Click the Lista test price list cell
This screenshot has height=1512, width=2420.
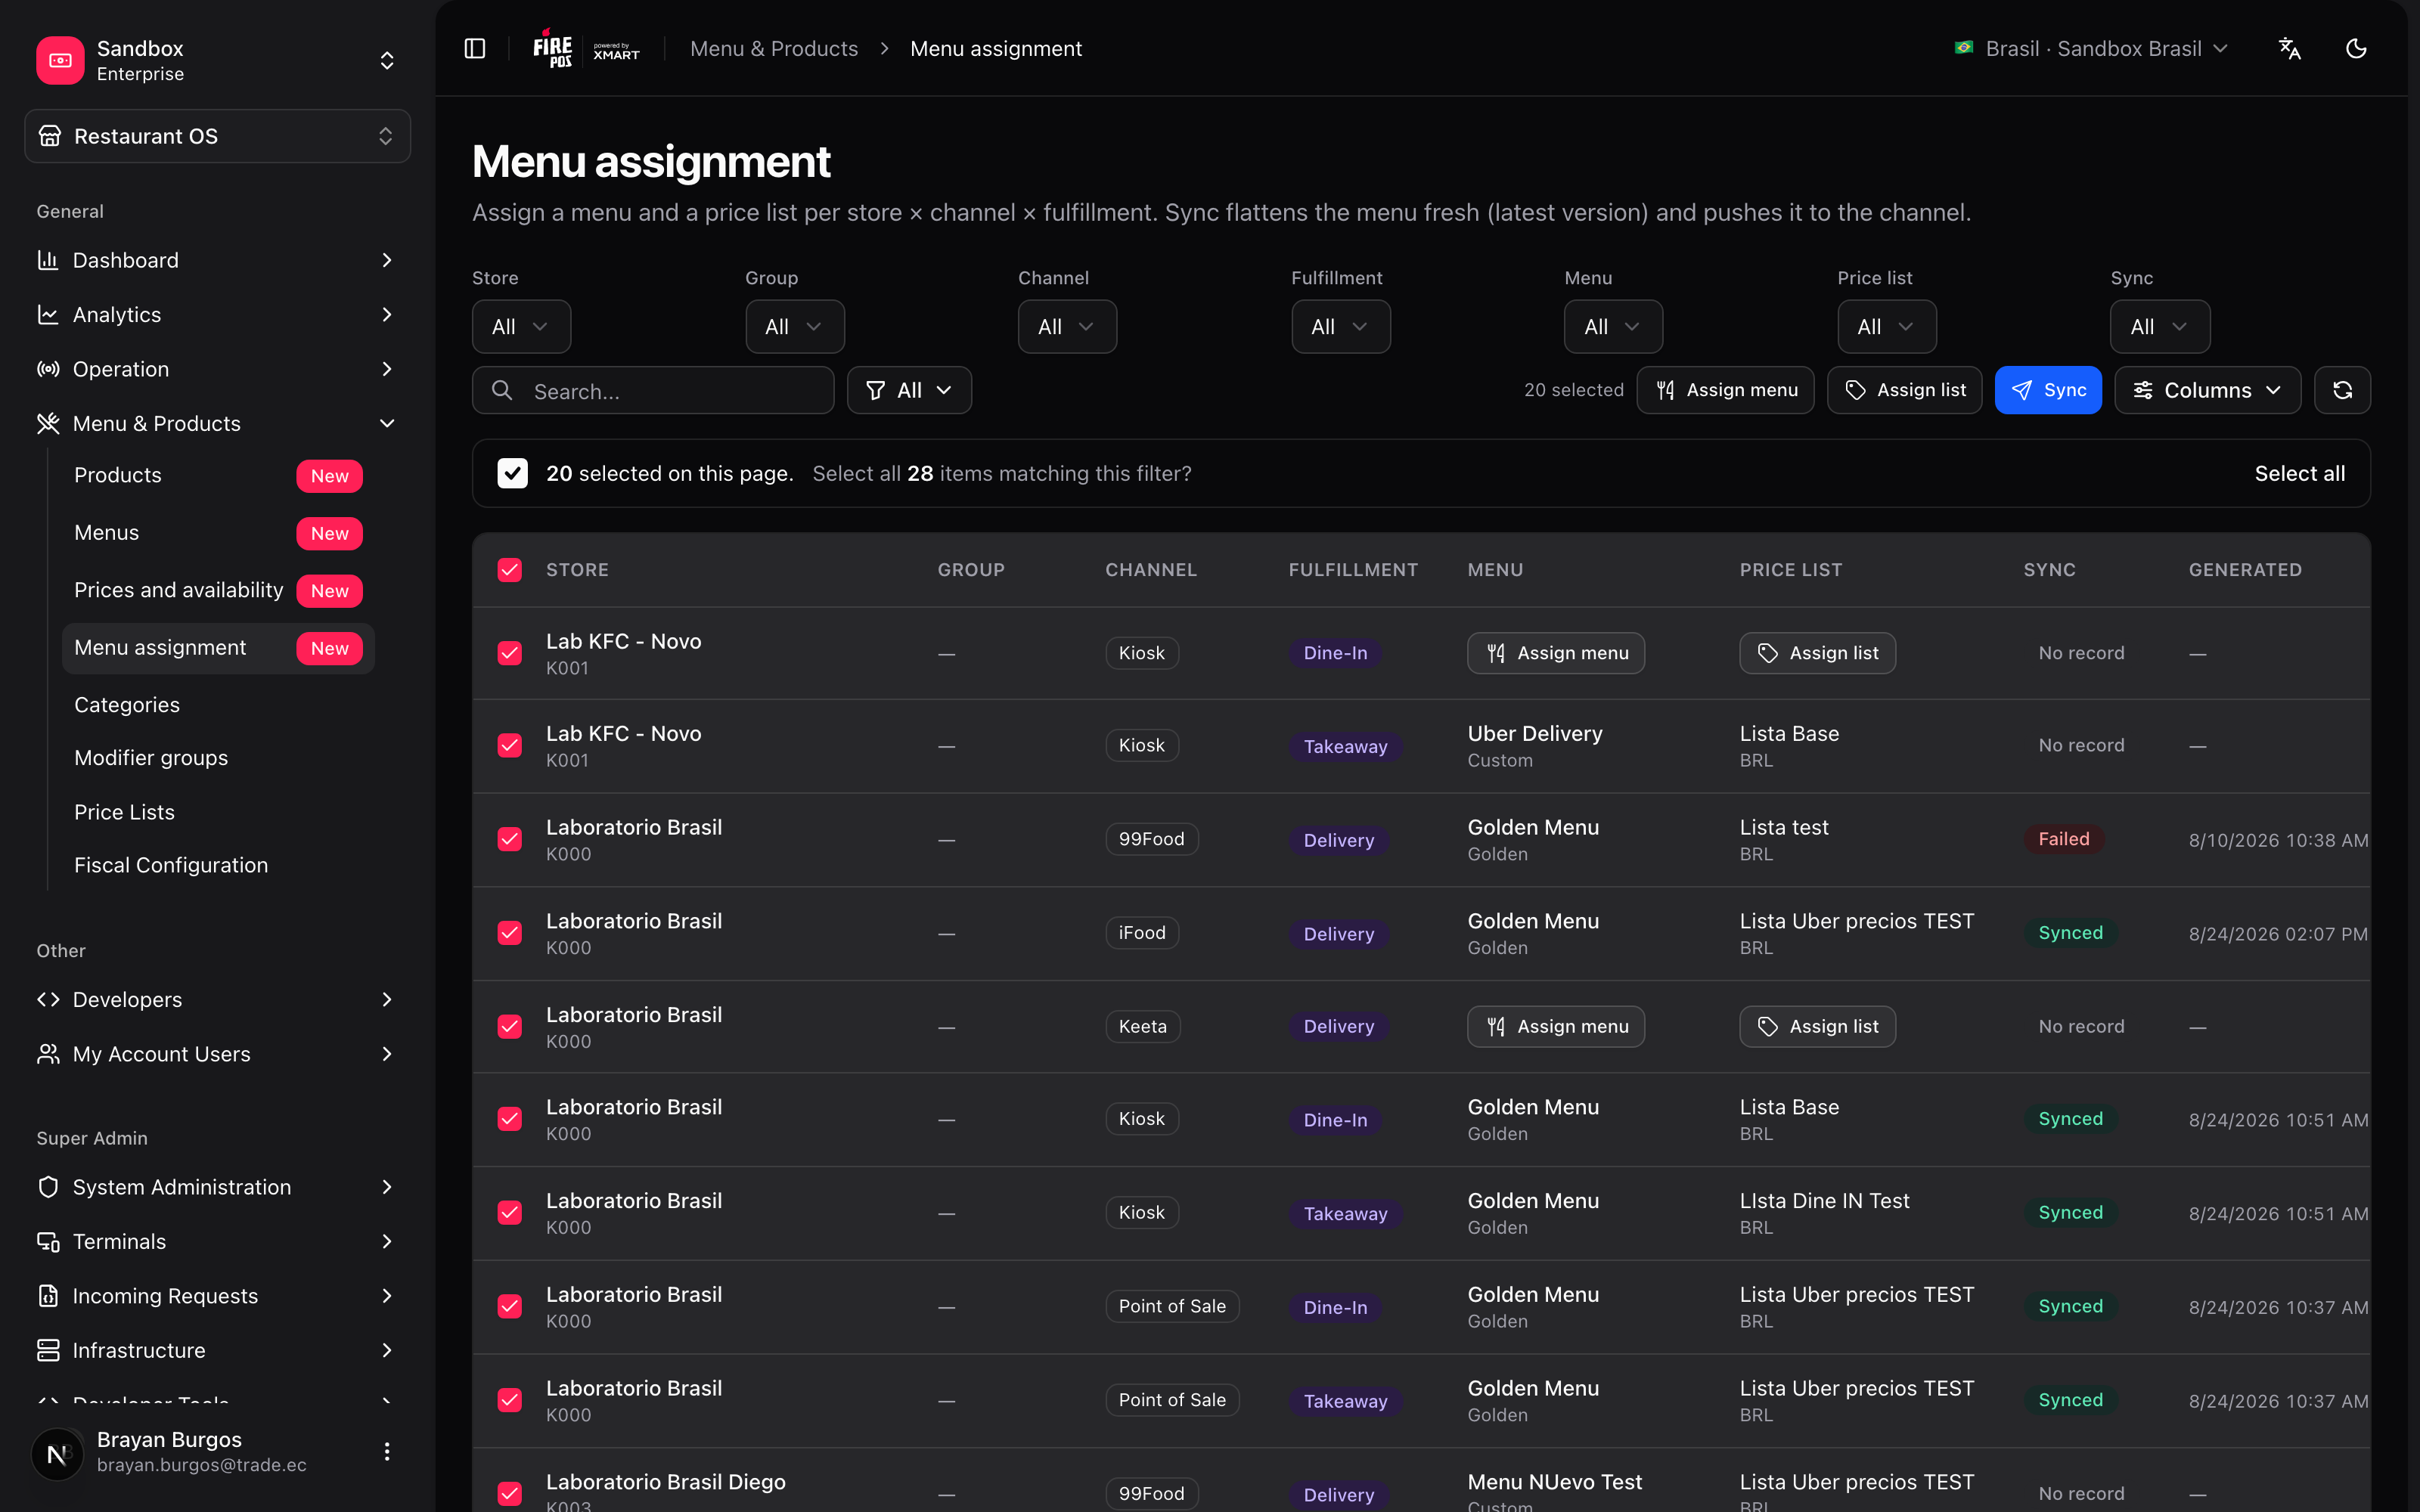pyautogui.click(x=1784, y=839)
